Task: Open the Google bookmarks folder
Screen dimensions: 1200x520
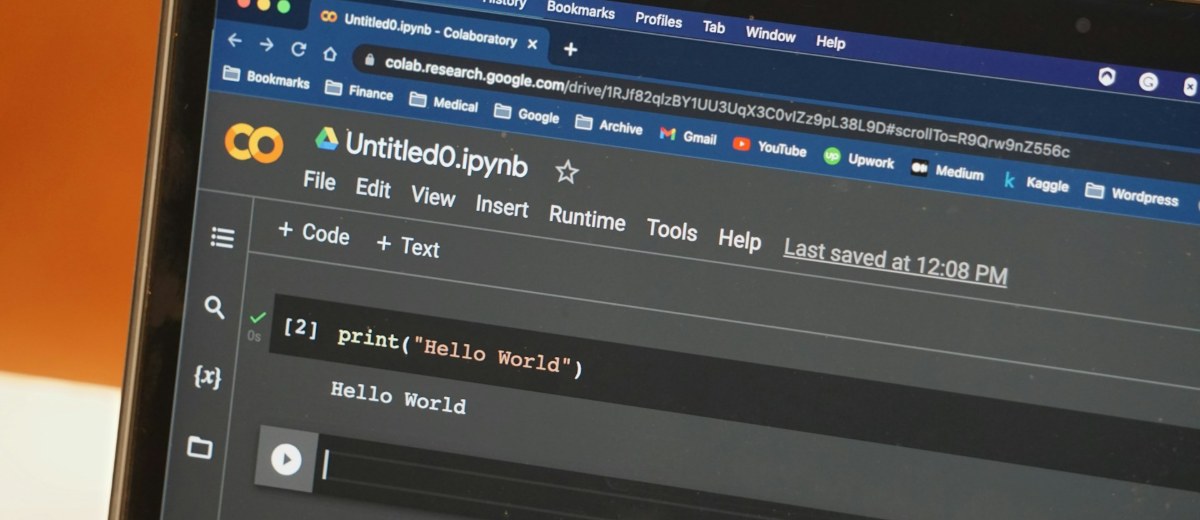Action: tap(527, 114)
